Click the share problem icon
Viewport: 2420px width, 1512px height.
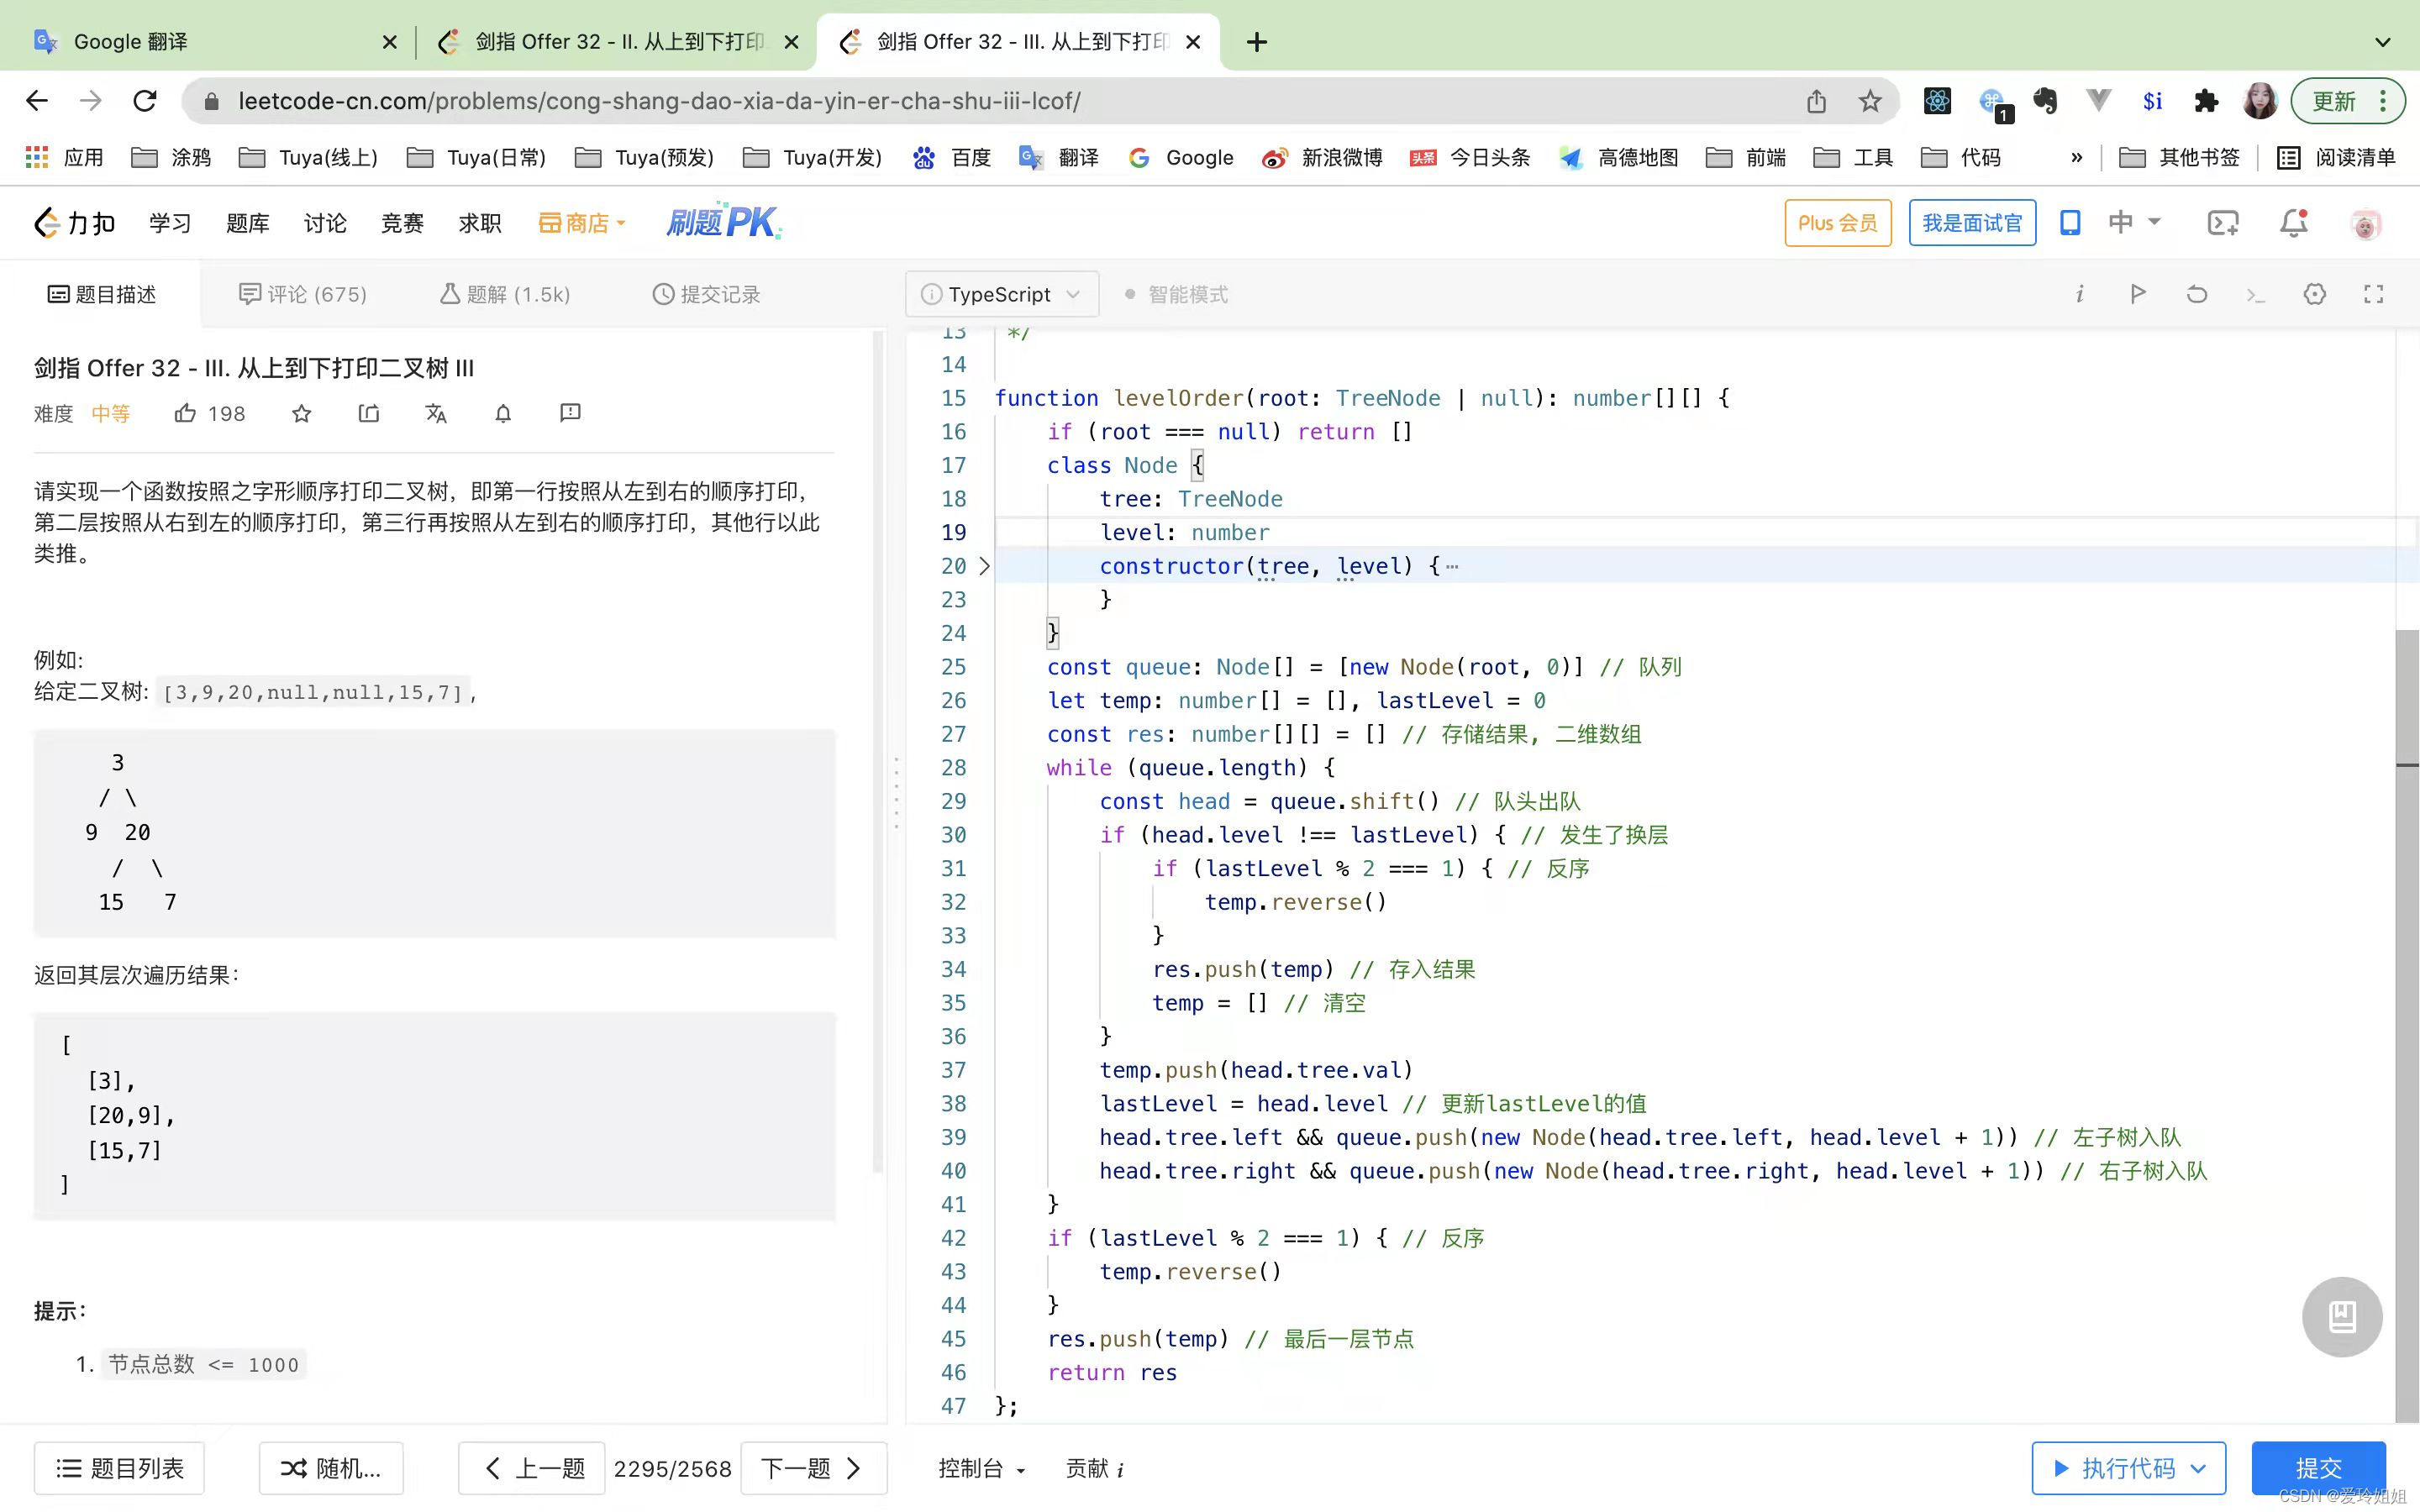pyautogui.click(x=369, y=413)
